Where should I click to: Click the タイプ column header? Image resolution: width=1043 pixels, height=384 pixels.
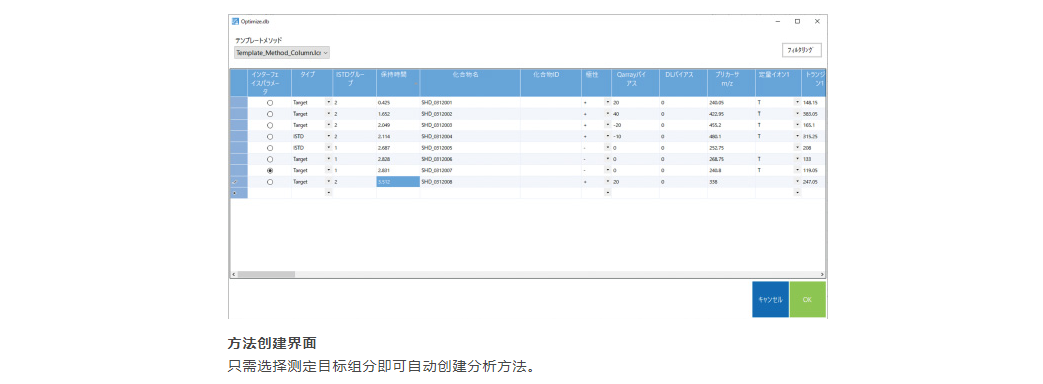312,83
